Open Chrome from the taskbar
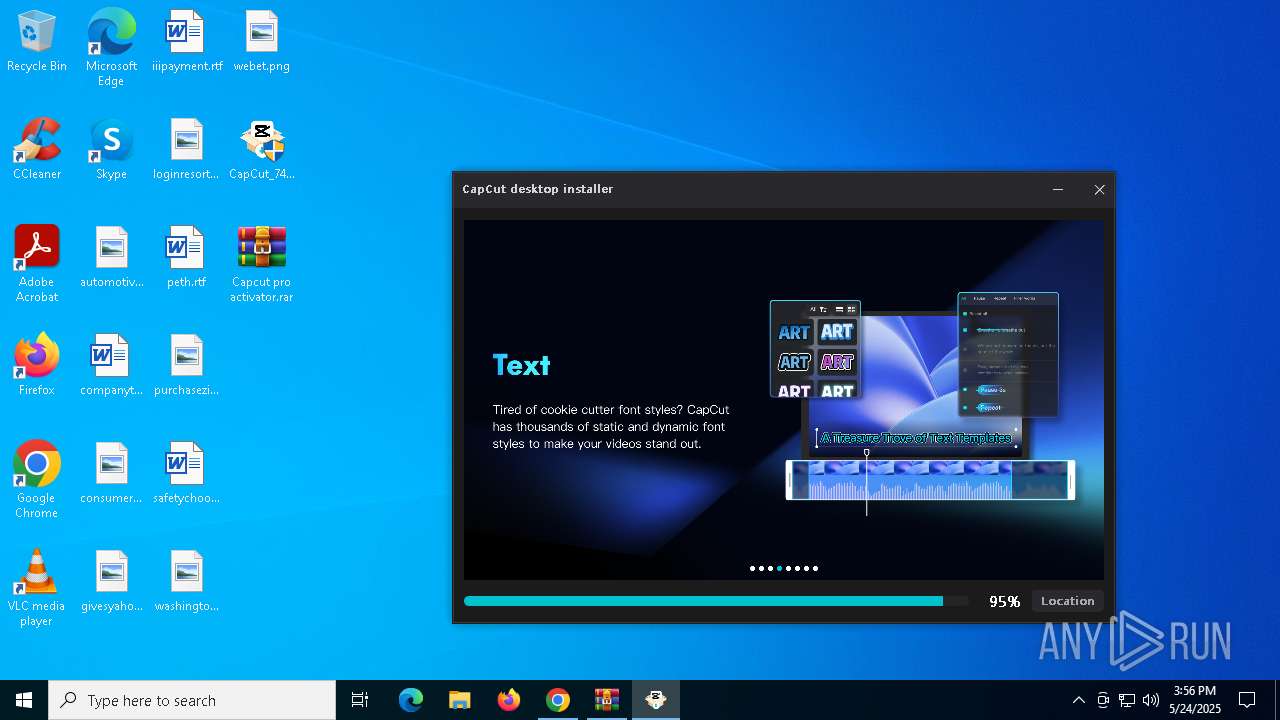The height and width of the screenshot is (720, 1280). point(558,700)
